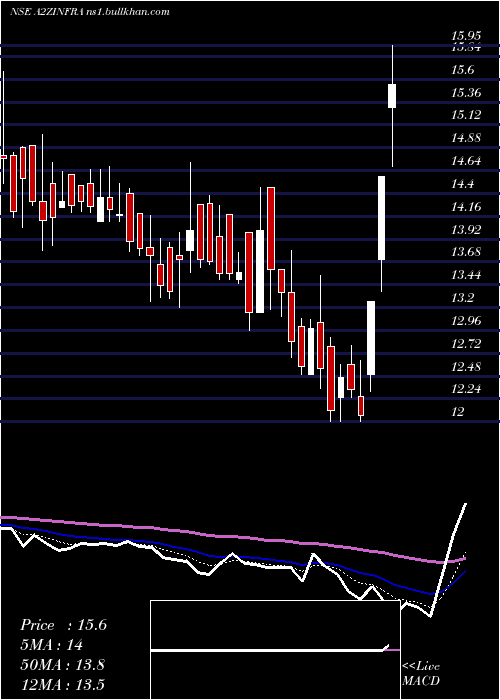Screen dimensions: 500x700
Task: Click the 15.12 price axis label
Action: [x=466, y=115]
